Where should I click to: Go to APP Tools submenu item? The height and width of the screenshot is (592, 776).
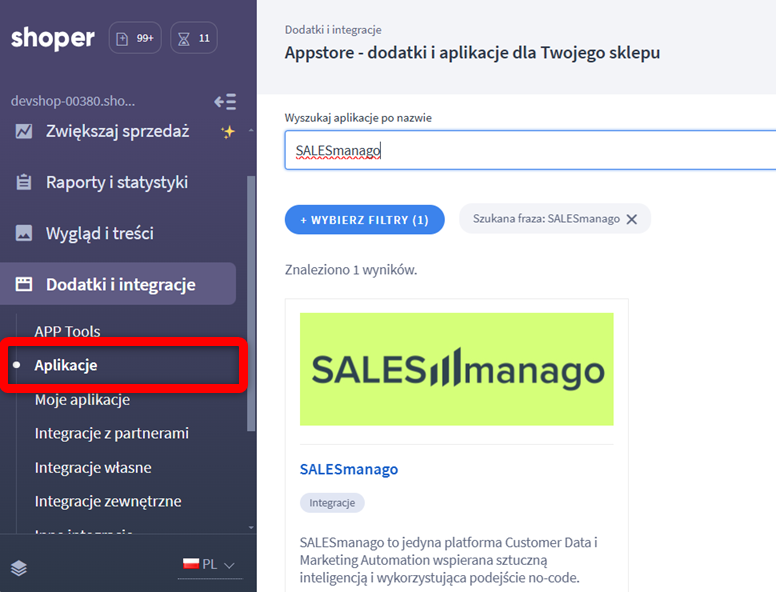pos(67,331)
